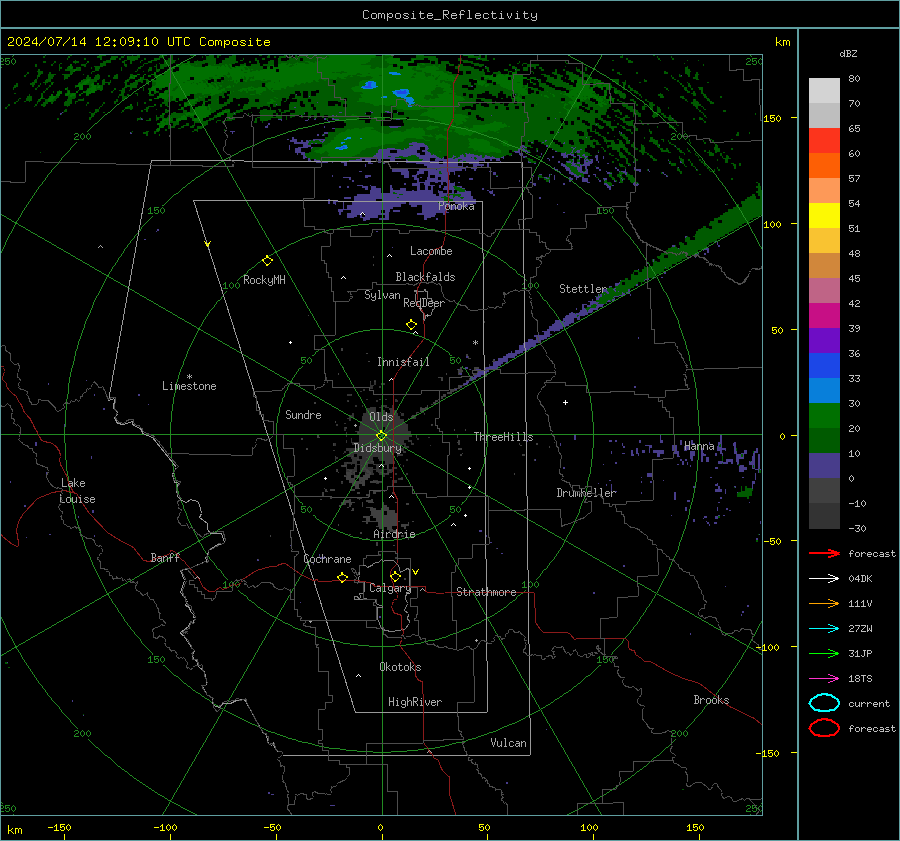Click the Drumheller label
900x841 pixels.
[586, 493]
